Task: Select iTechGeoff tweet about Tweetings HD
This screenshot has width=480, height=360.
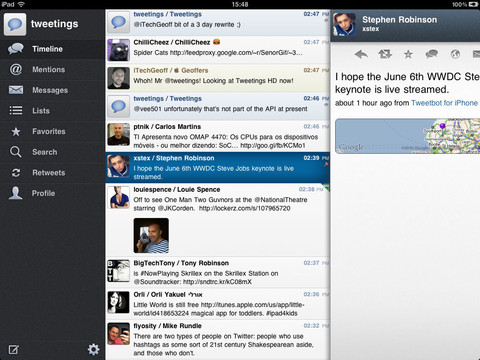Action: point(218,78)
